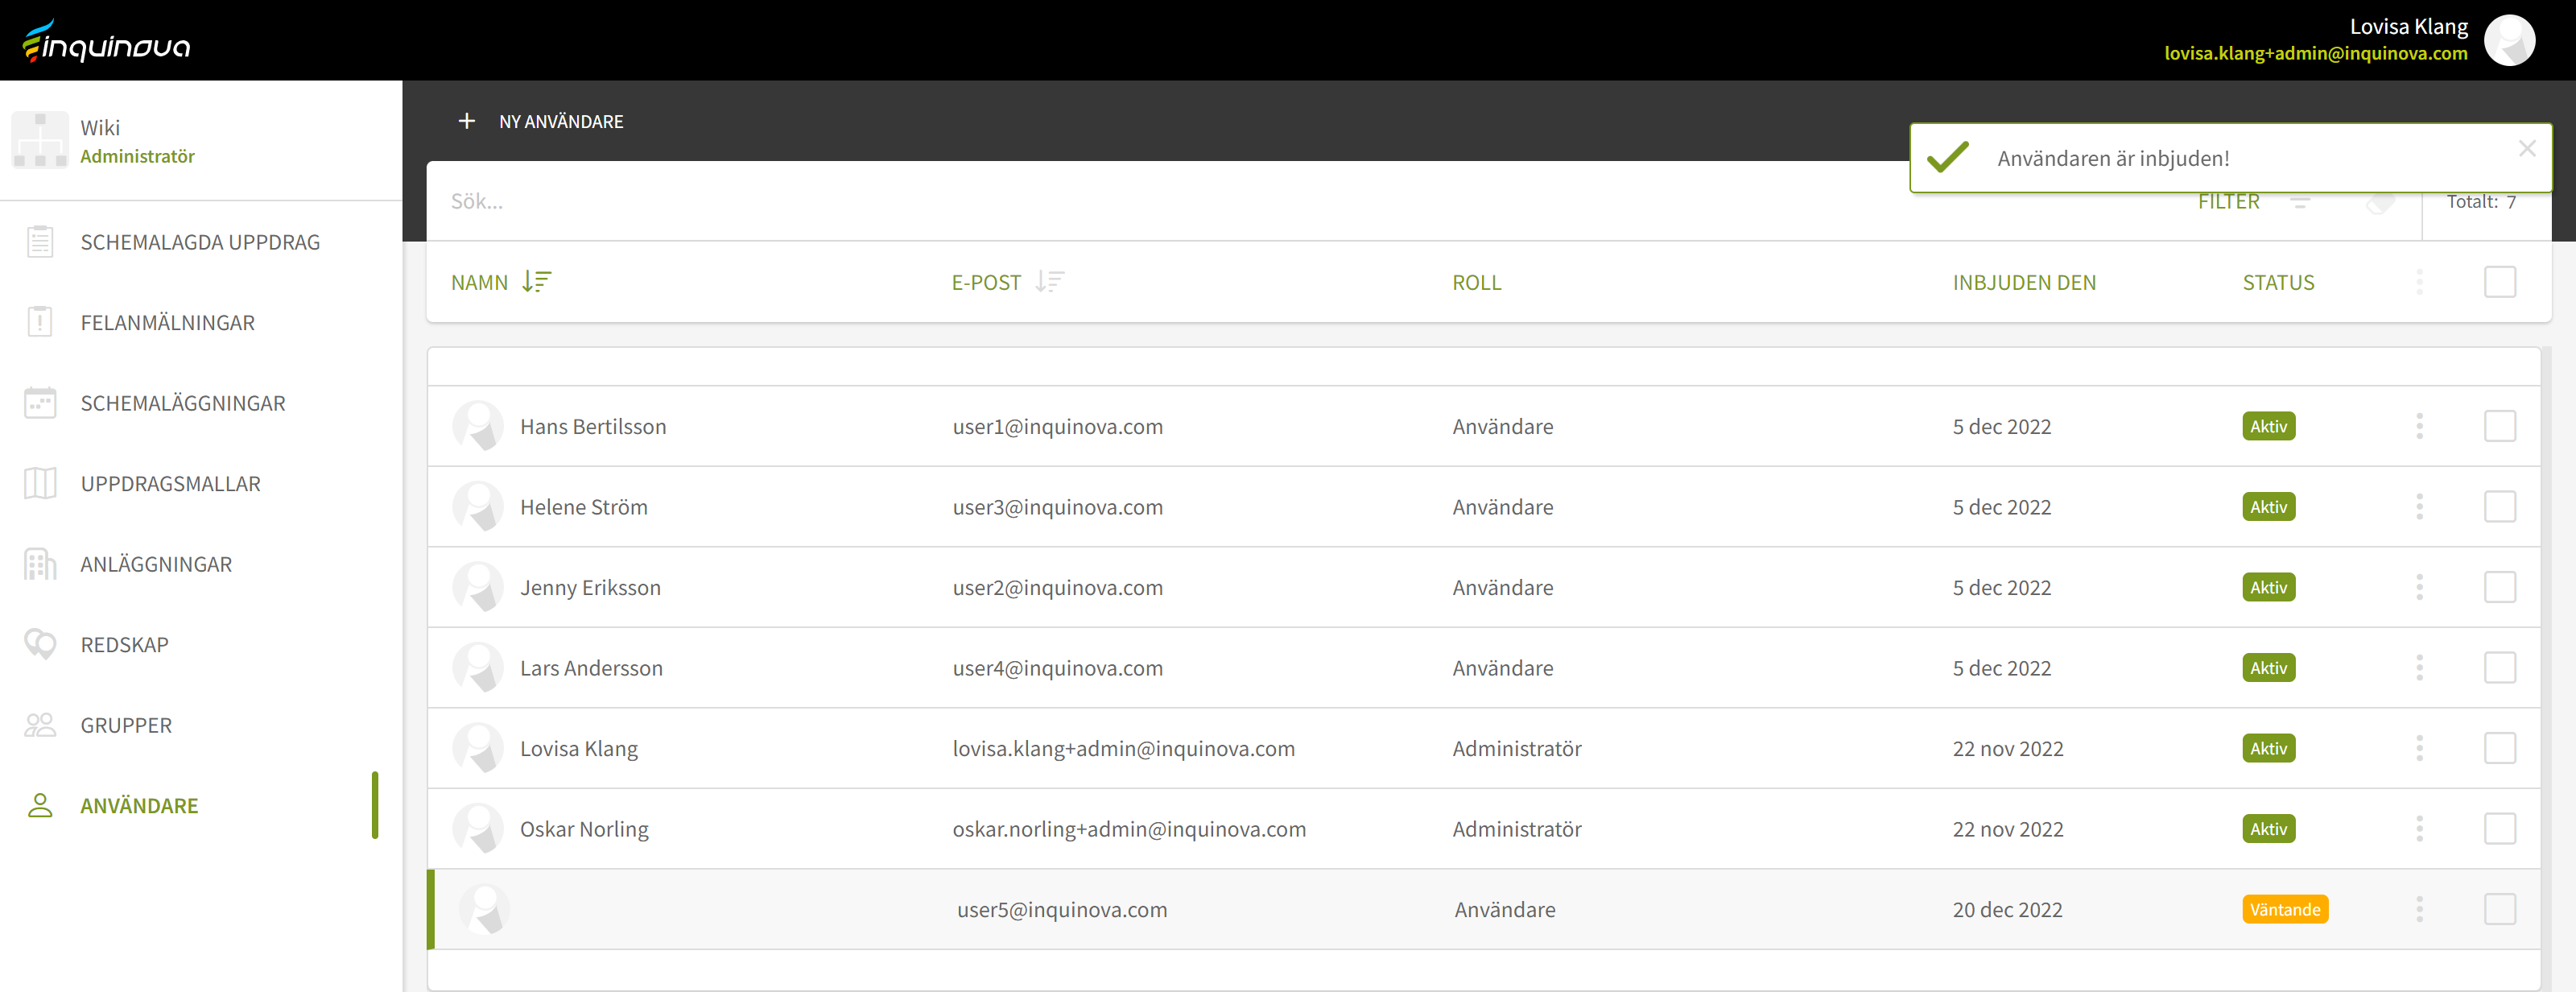The height and width of the screenshot is (992, 2576).
Task: Tick the checkbox for user5@inquinova.com row
Action: 2499,909
